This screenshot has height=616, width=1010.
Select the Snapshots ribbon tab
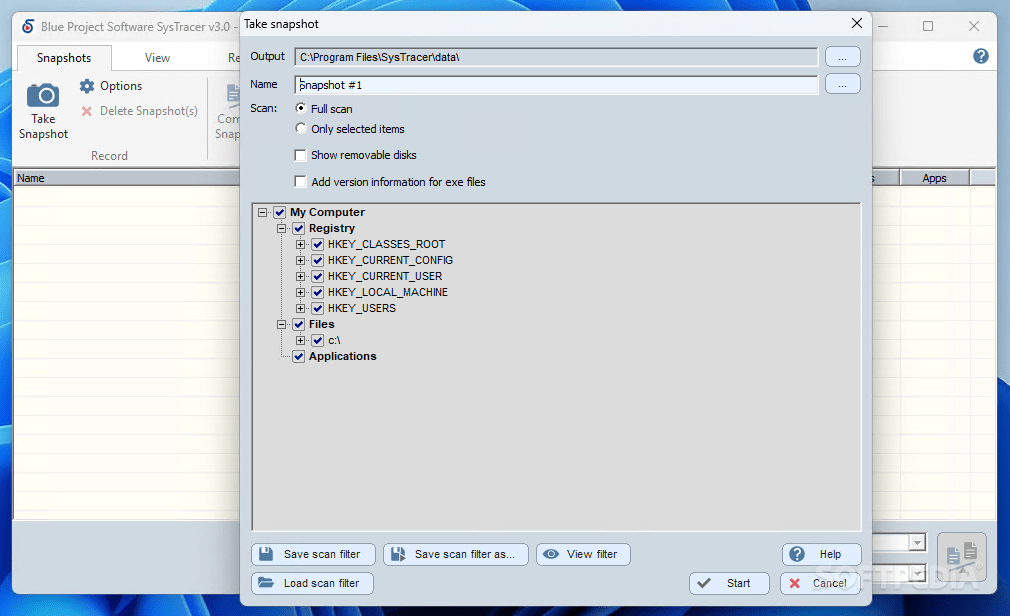point(64,58)
